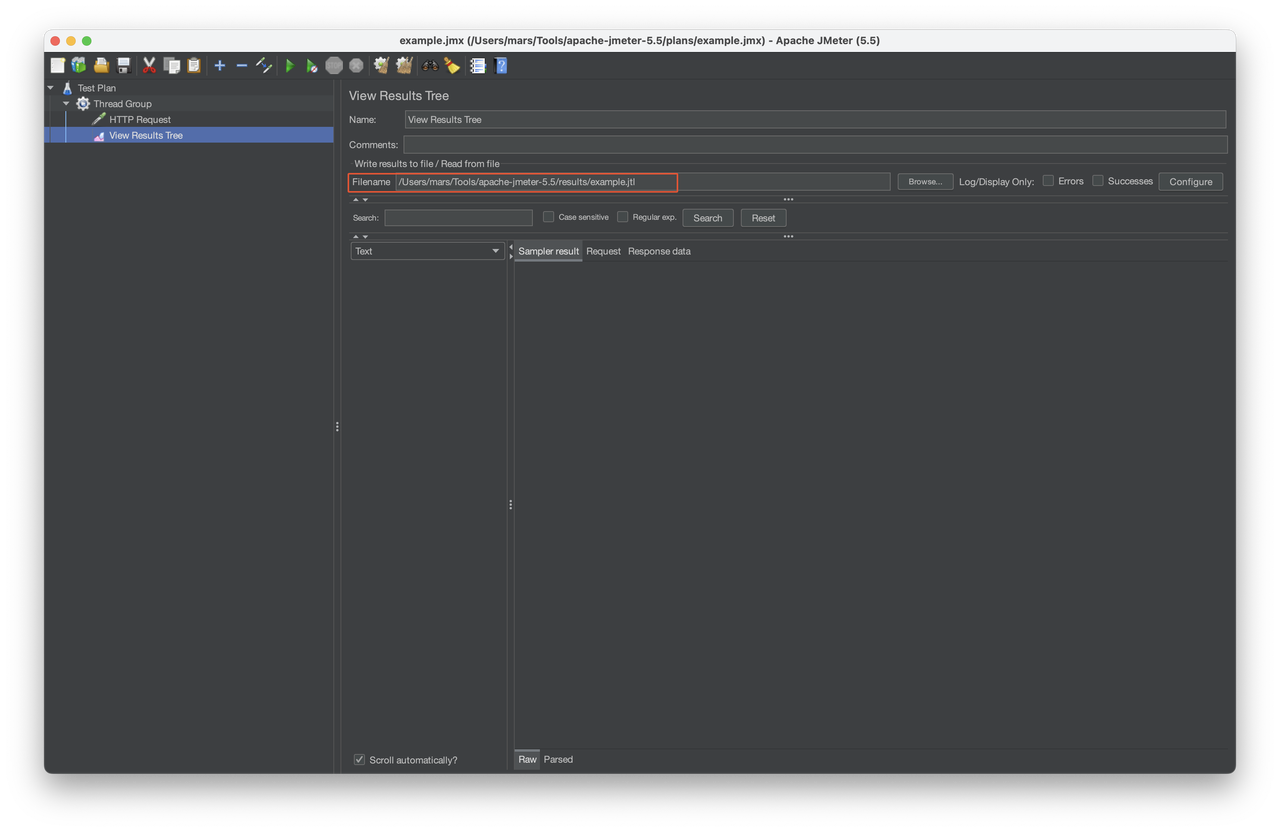Select the Parsed tab
Screen dimensions: 1280x832
coord(558,760)
